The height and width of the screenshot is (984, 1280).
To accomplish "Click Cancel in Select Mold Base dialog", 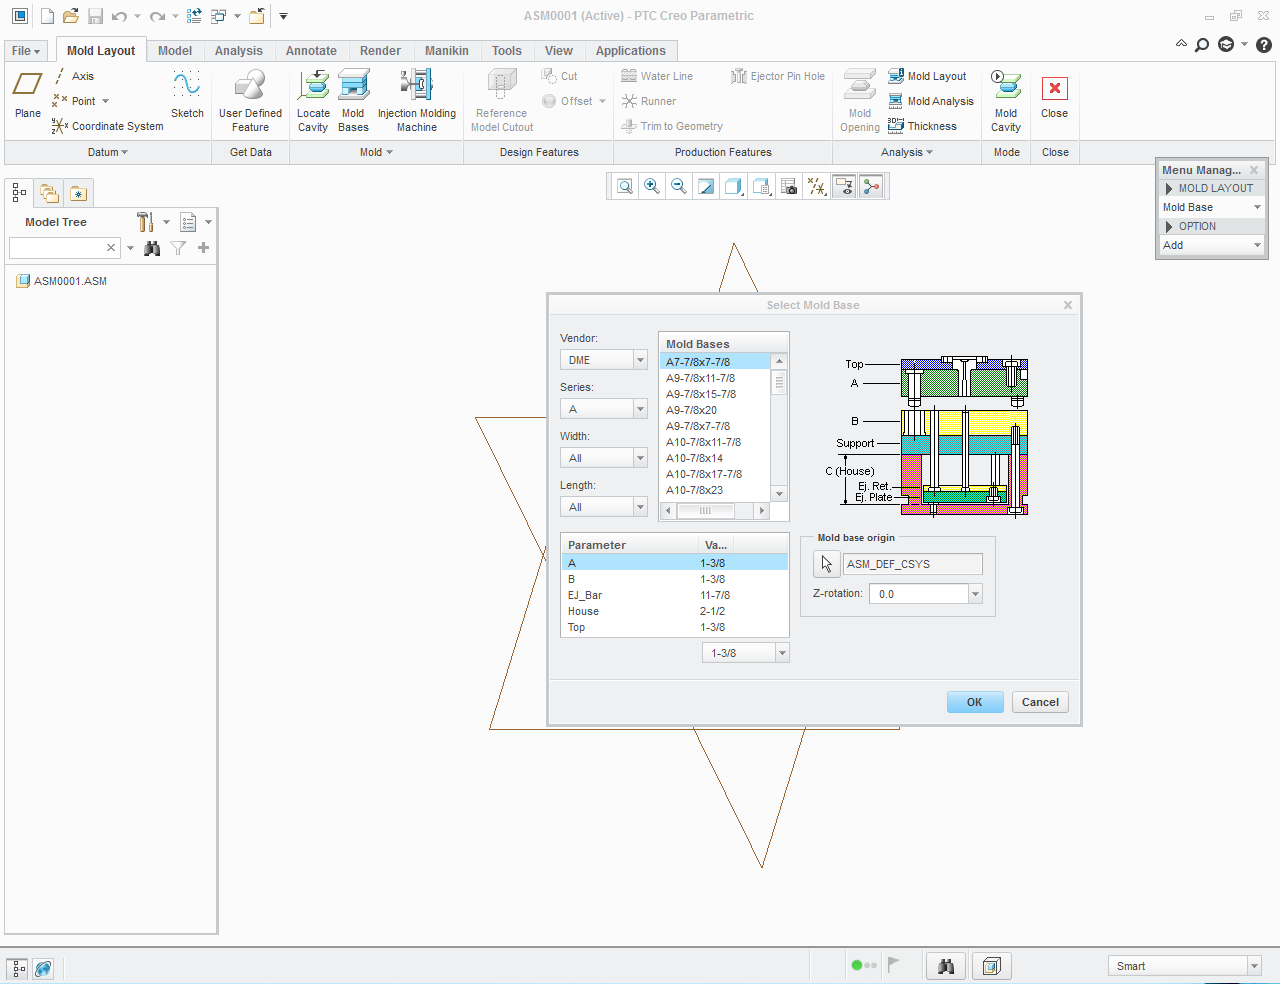I will point(1040,702).
